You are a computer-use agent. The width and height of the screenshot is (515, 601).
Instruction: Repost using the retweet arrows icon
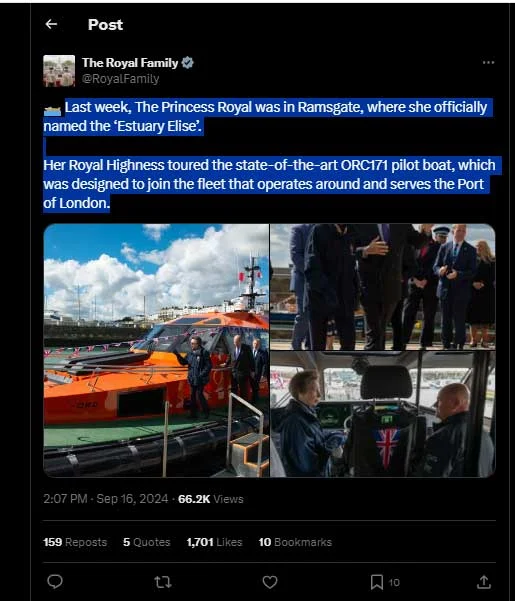pyautogui.click(x=162, y=582)
